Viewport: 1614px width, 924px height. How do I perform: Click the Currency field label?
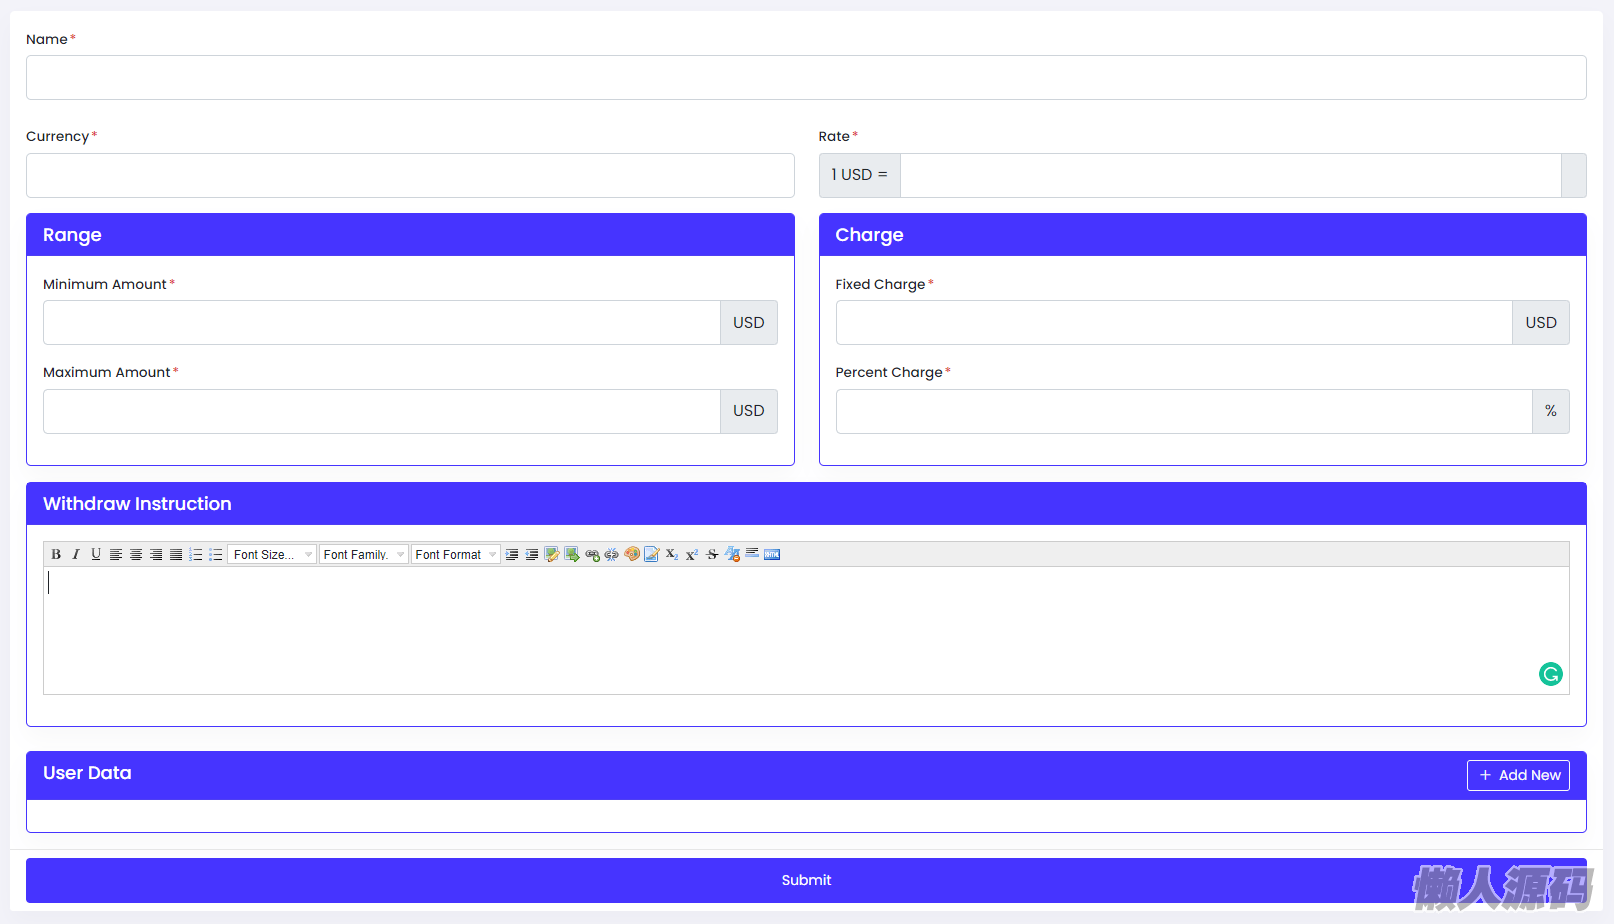point(58,136)
